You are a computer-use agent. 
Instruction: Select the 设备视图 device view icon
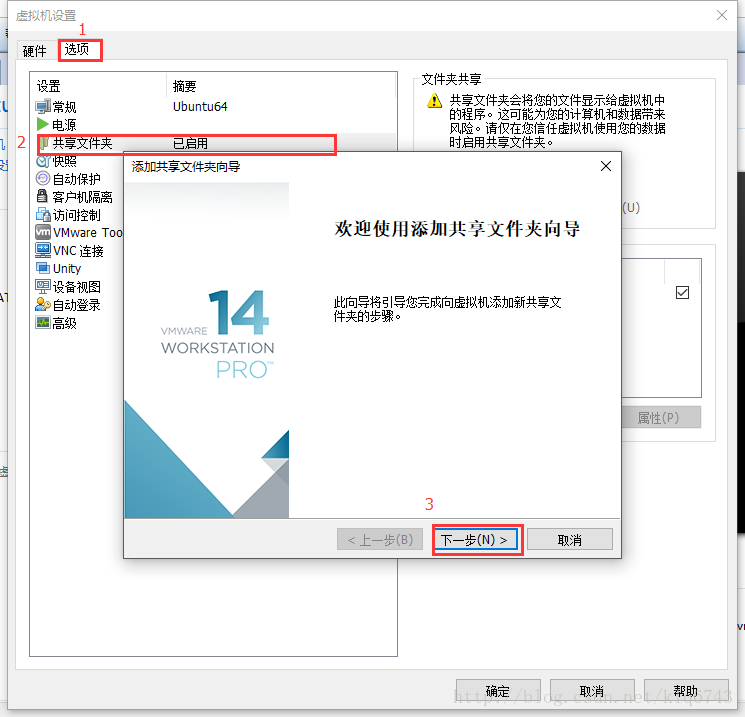(x=43, y=287)
